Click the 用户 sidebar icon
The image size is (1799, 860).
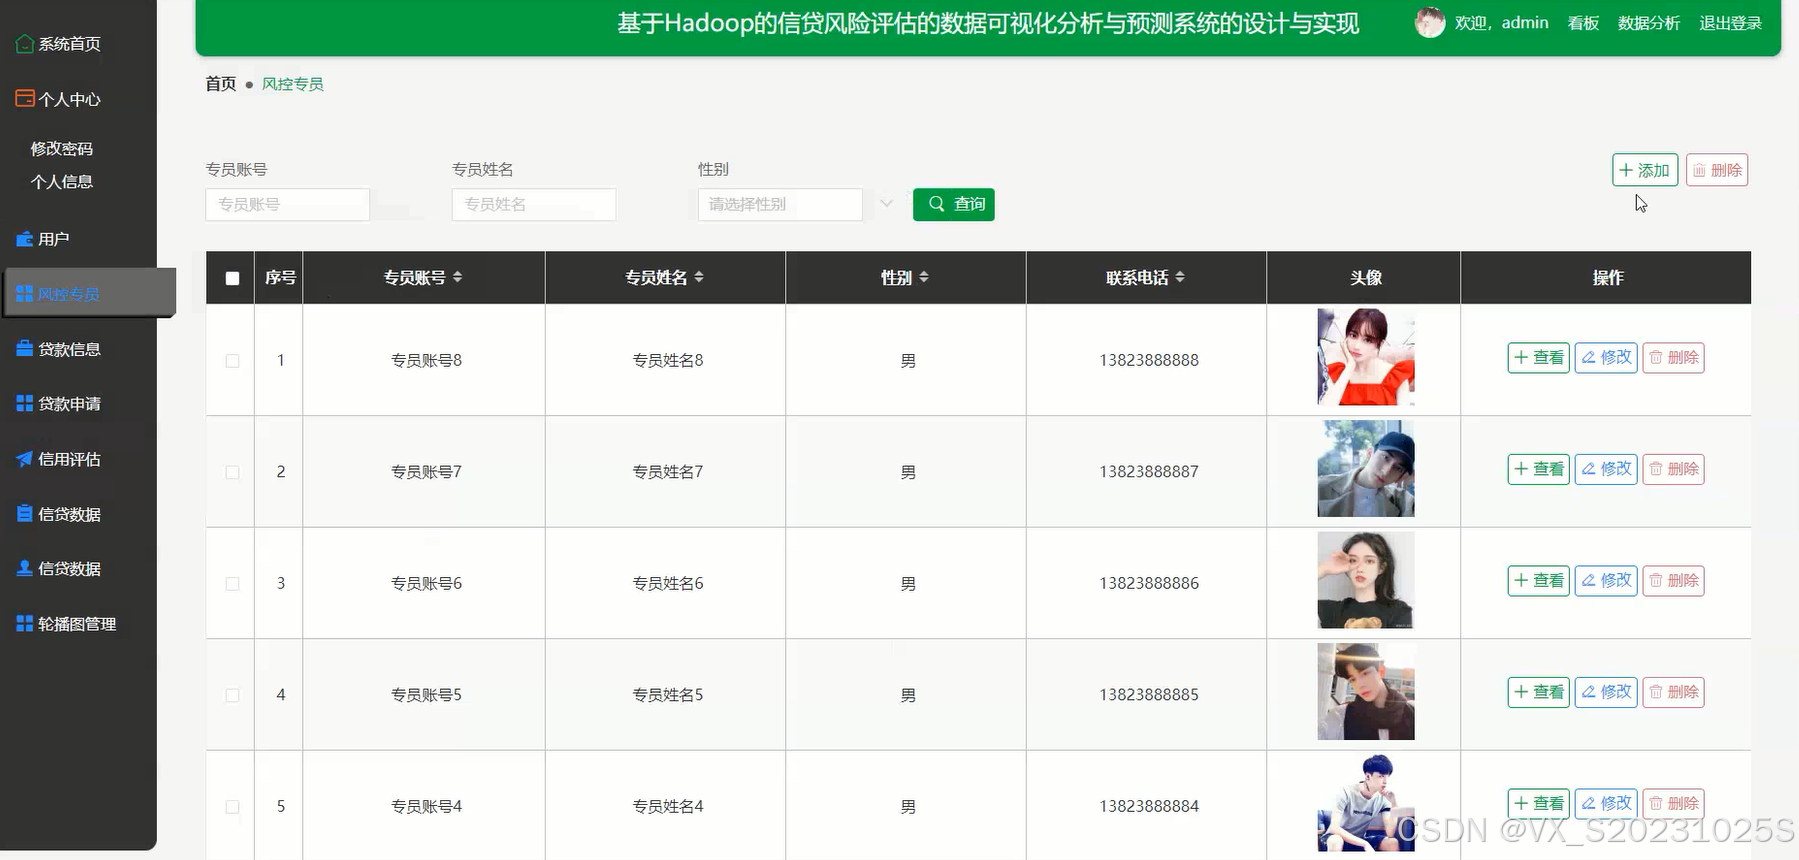(25, 239)
